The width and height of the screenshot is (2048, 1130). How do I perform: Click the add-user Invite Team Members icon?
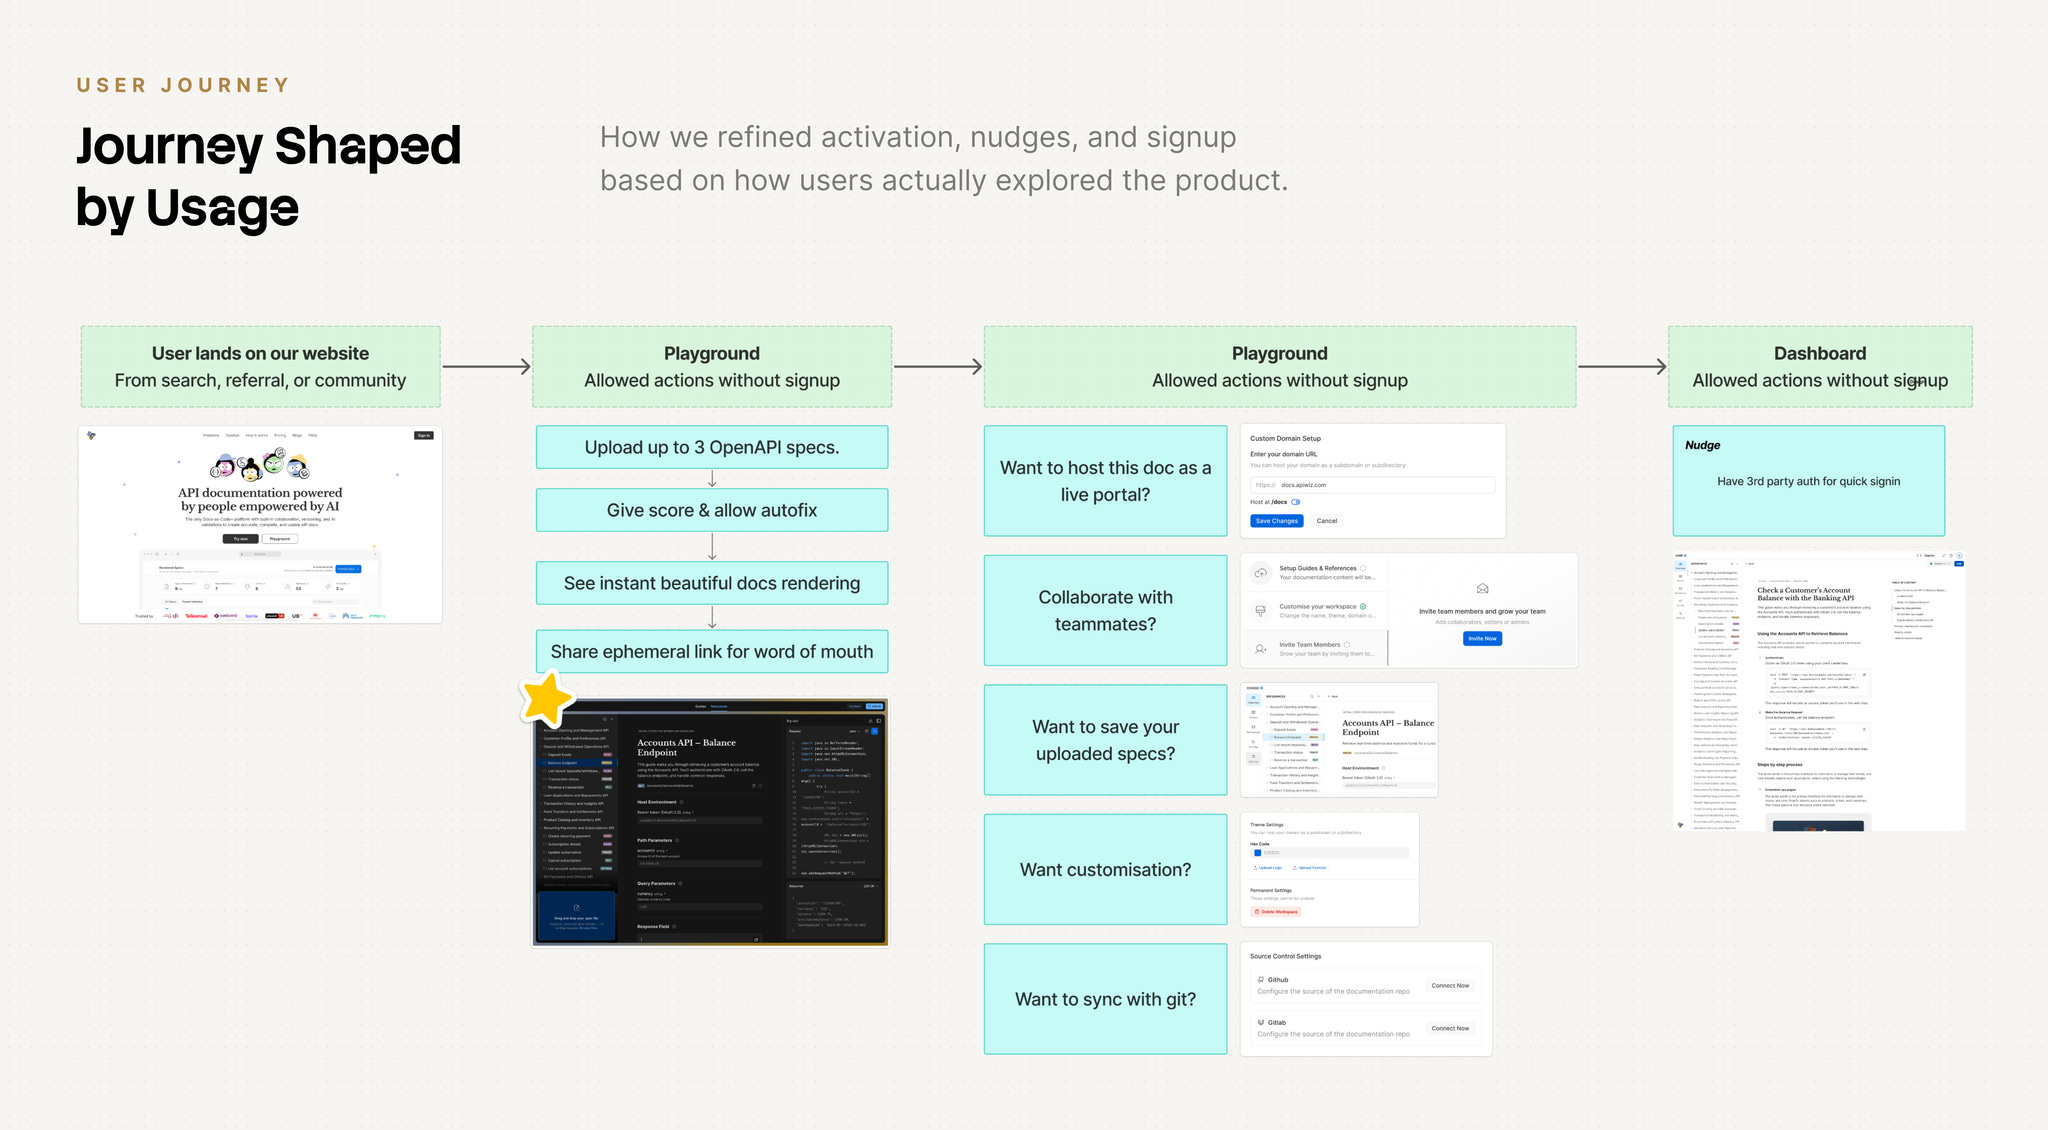pos(1261,649)
